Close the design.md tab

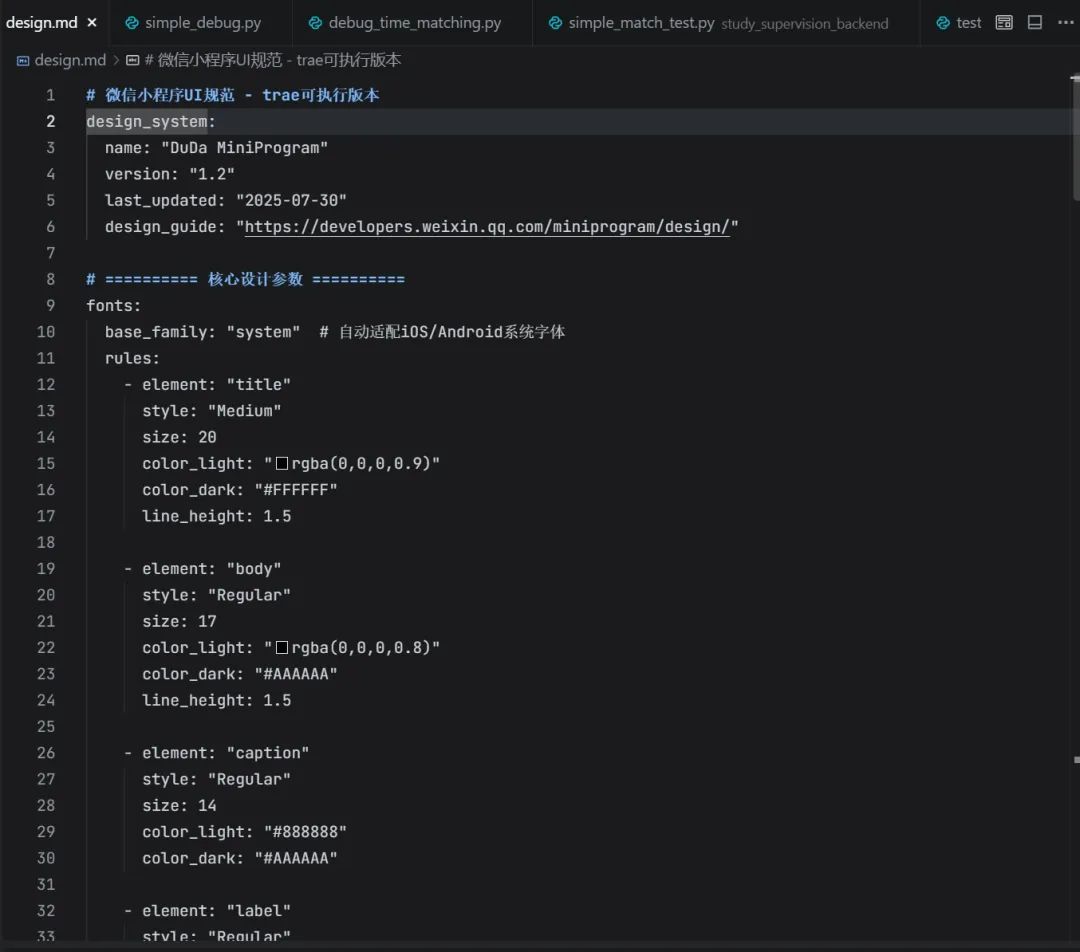(92, 23)
